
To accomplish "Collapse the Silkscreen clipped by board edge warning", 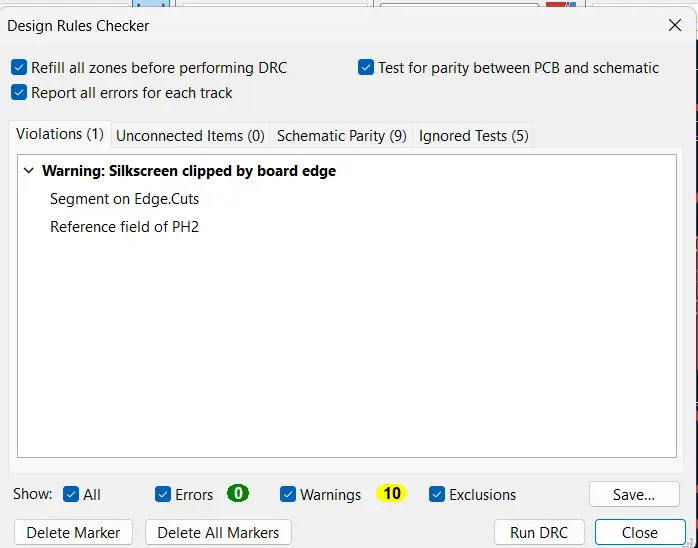I will (28, 171).
